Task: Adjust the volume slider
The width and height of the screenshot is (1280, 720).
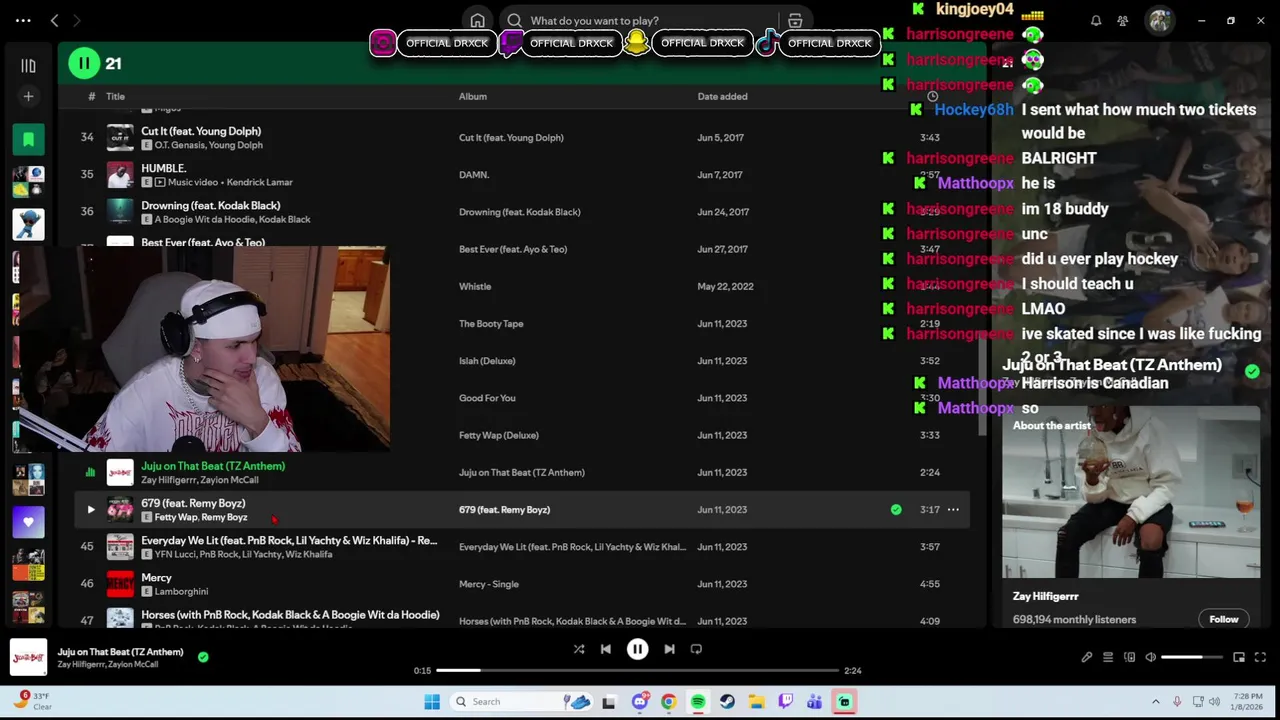Action: point(1193,657)
